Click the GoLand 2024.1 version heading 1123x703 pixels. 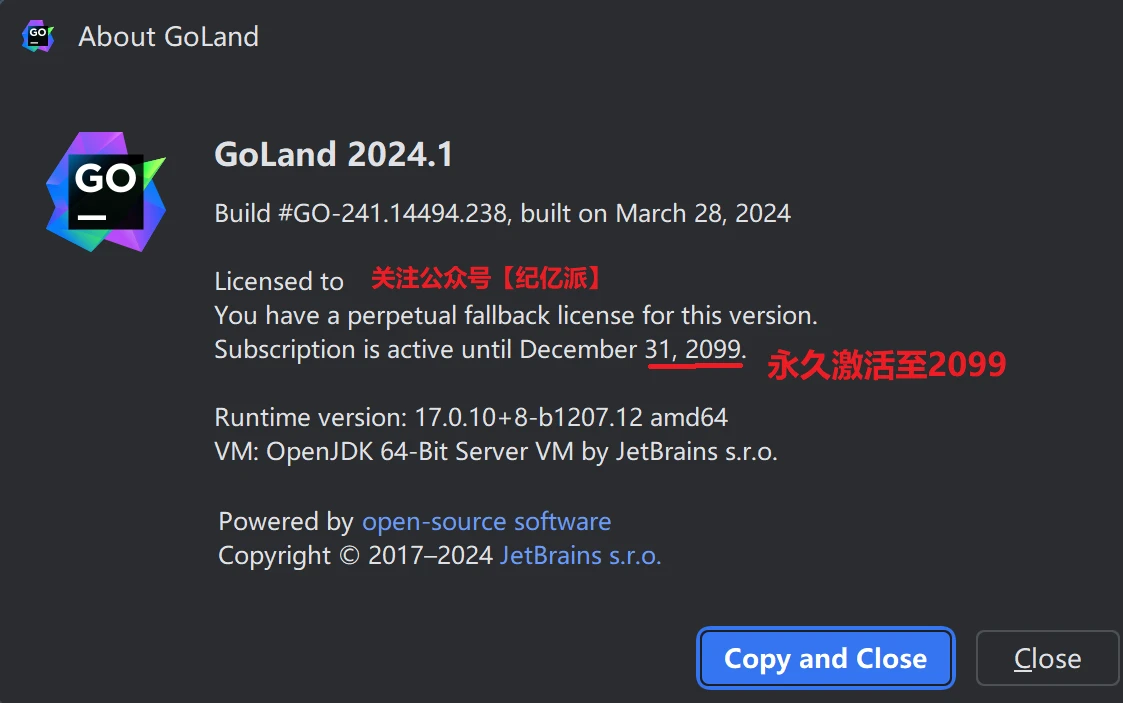[x=334, y=155]
